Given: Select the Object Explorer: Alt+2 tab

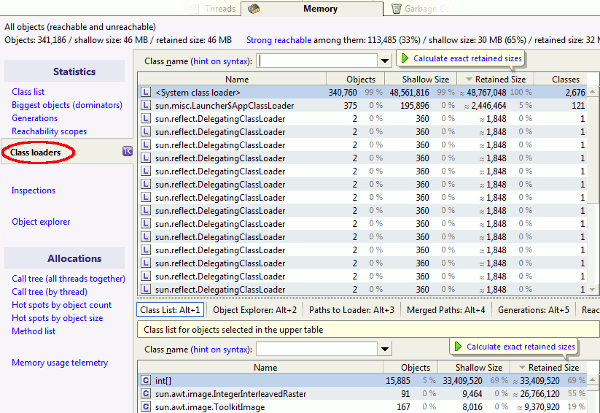Looking at the screenshot, I should (x=254, y=310).
